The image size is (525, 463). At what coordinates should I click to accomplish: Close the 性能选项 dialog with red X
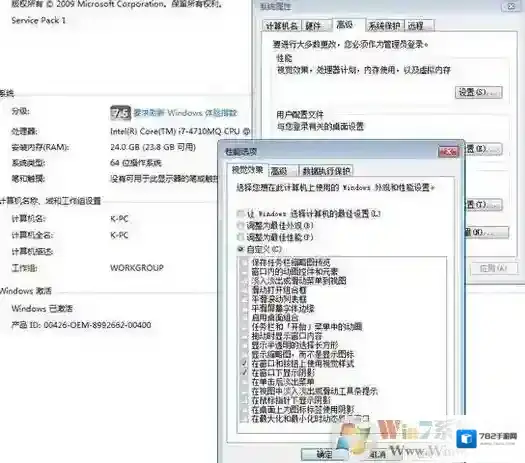tap(448, 152)
